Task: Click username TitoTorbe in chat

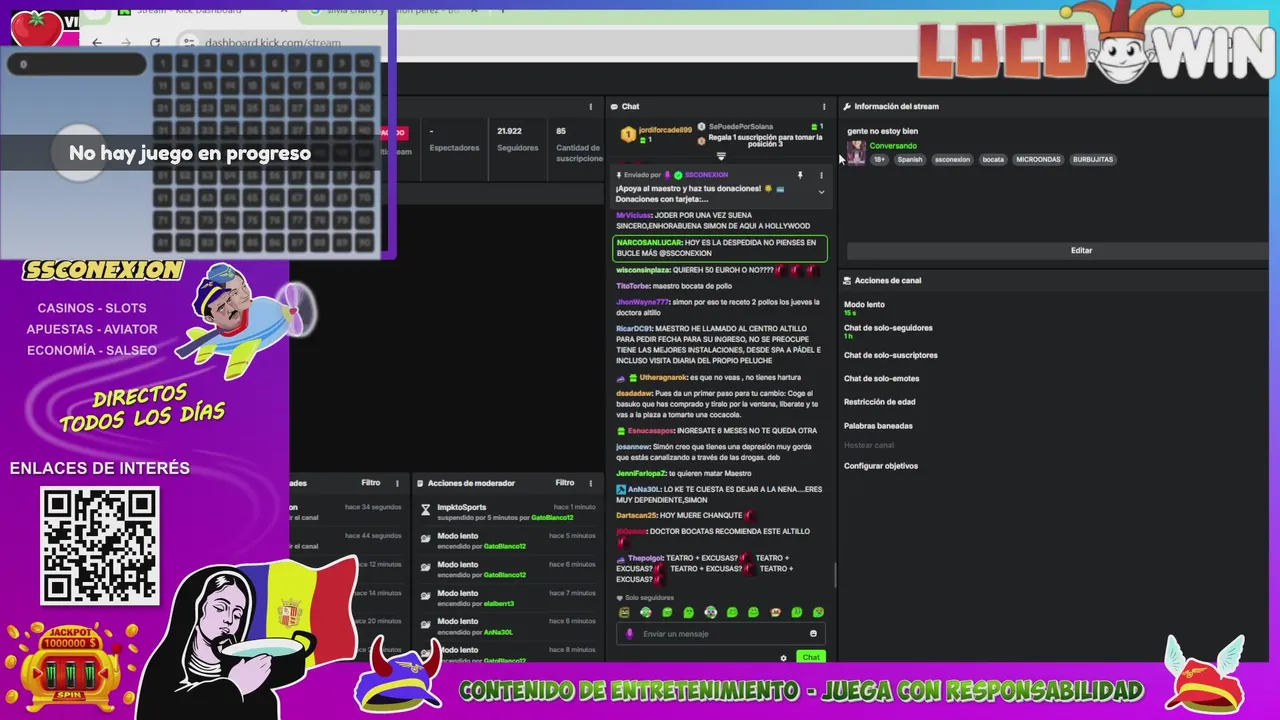Action: click(x=633, y=286)
